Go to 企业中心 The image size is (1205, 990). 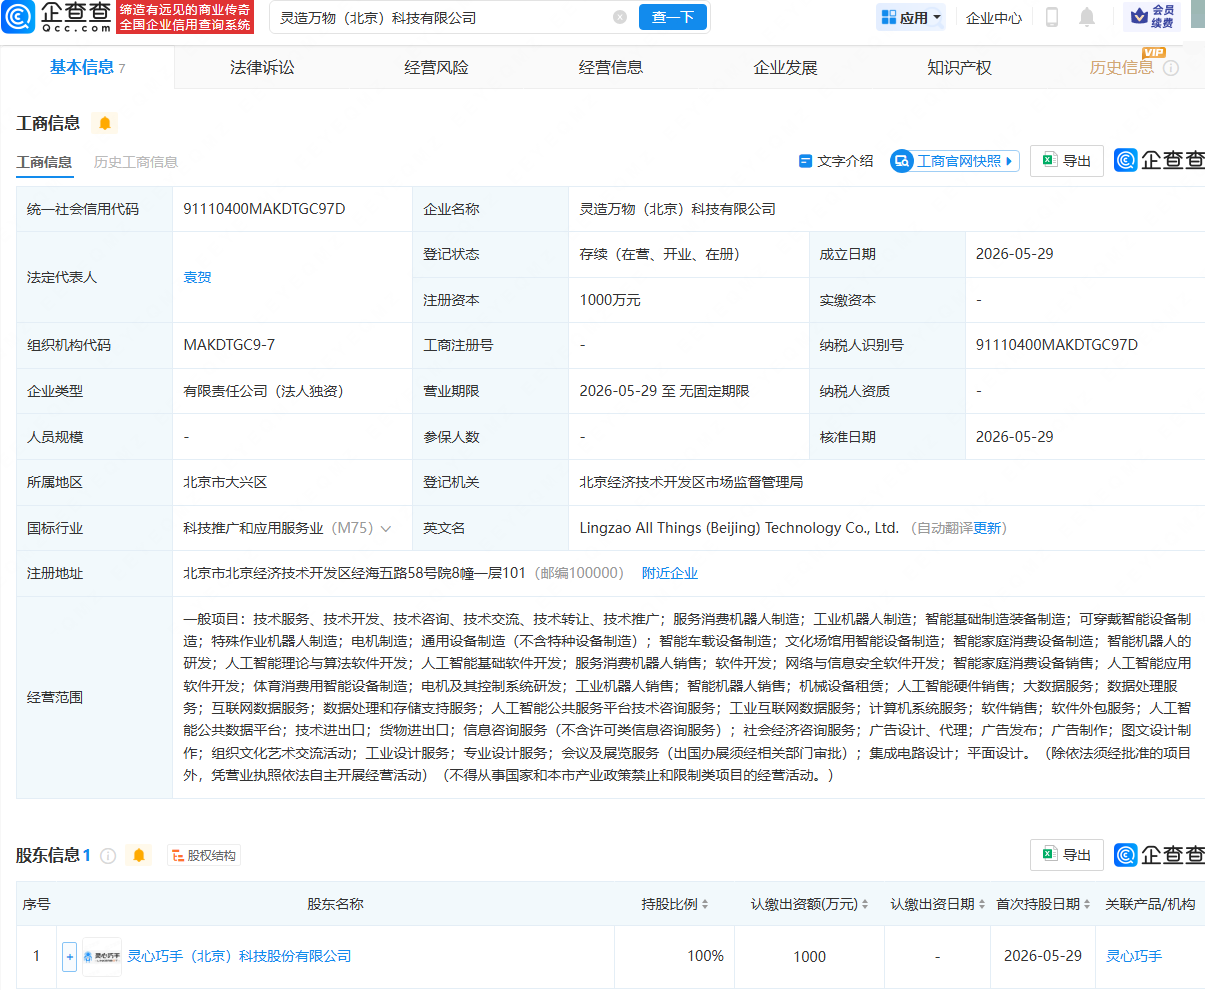click(994, 17)
